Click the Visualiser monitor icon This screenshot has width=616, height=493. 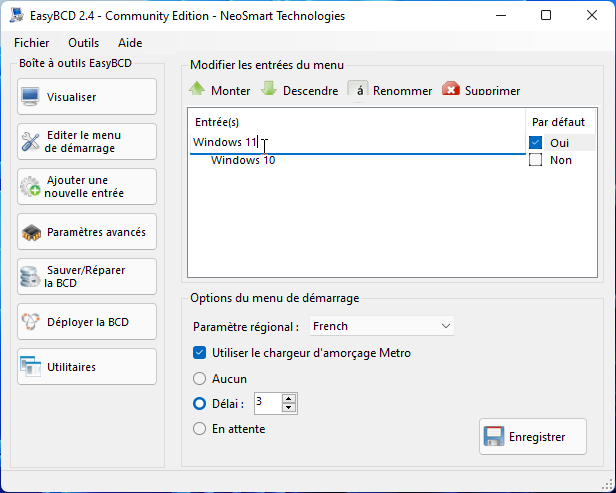(30, 97)
